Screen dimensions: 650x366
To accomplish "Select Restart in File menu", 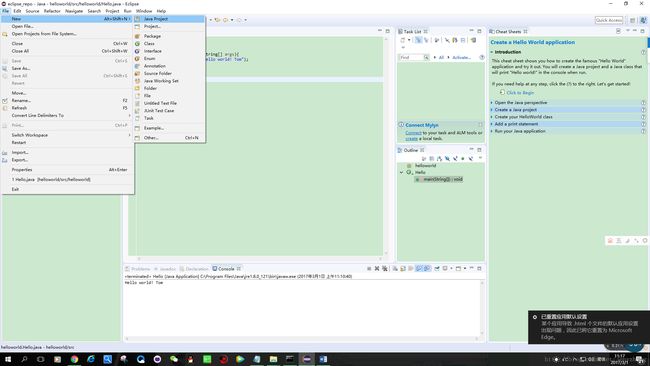I will (67, 143).
